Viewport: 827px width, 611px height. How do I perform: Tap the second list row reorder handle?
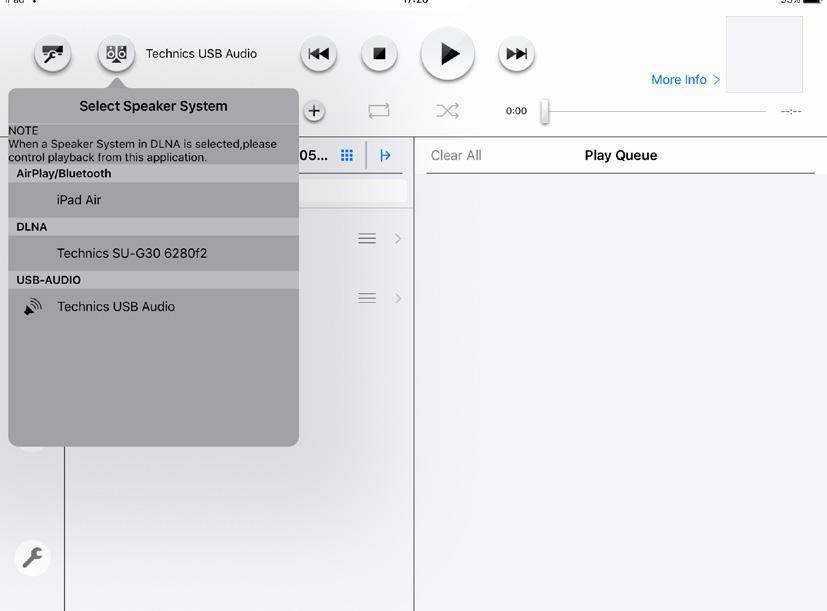click(x=367, y=298)
